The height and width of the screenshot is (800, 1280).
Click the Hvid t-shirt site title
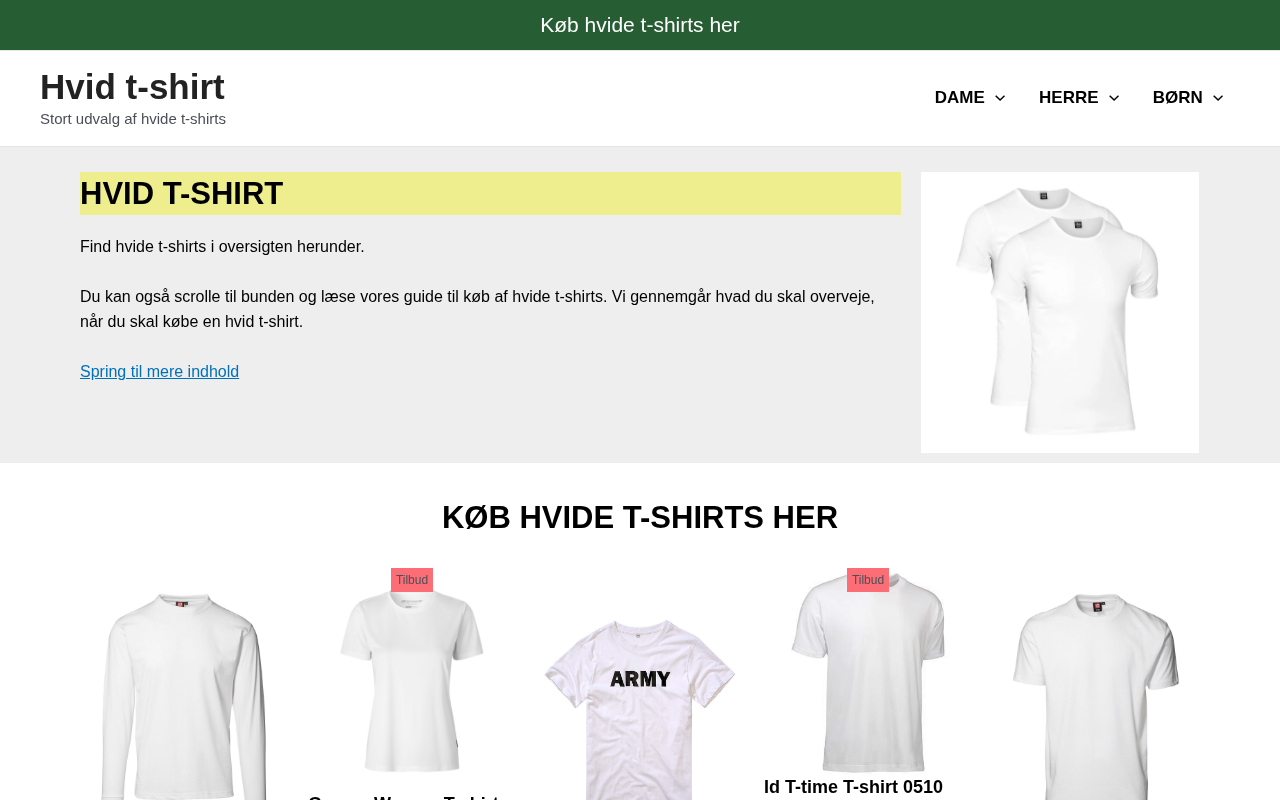click(132, 87)
